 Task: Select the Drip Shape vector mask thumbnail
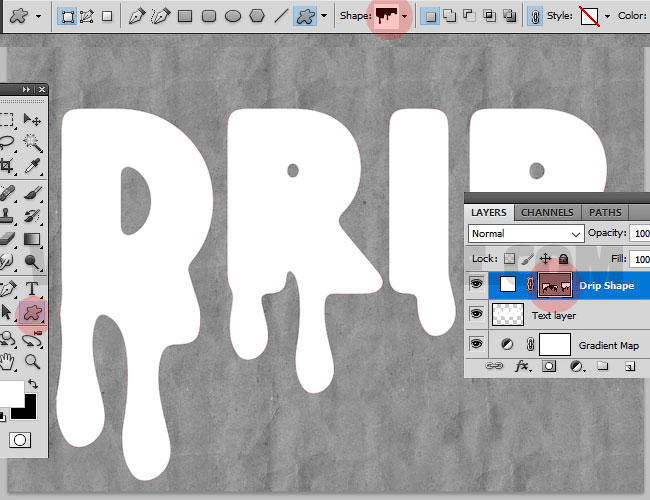[555, 285]
